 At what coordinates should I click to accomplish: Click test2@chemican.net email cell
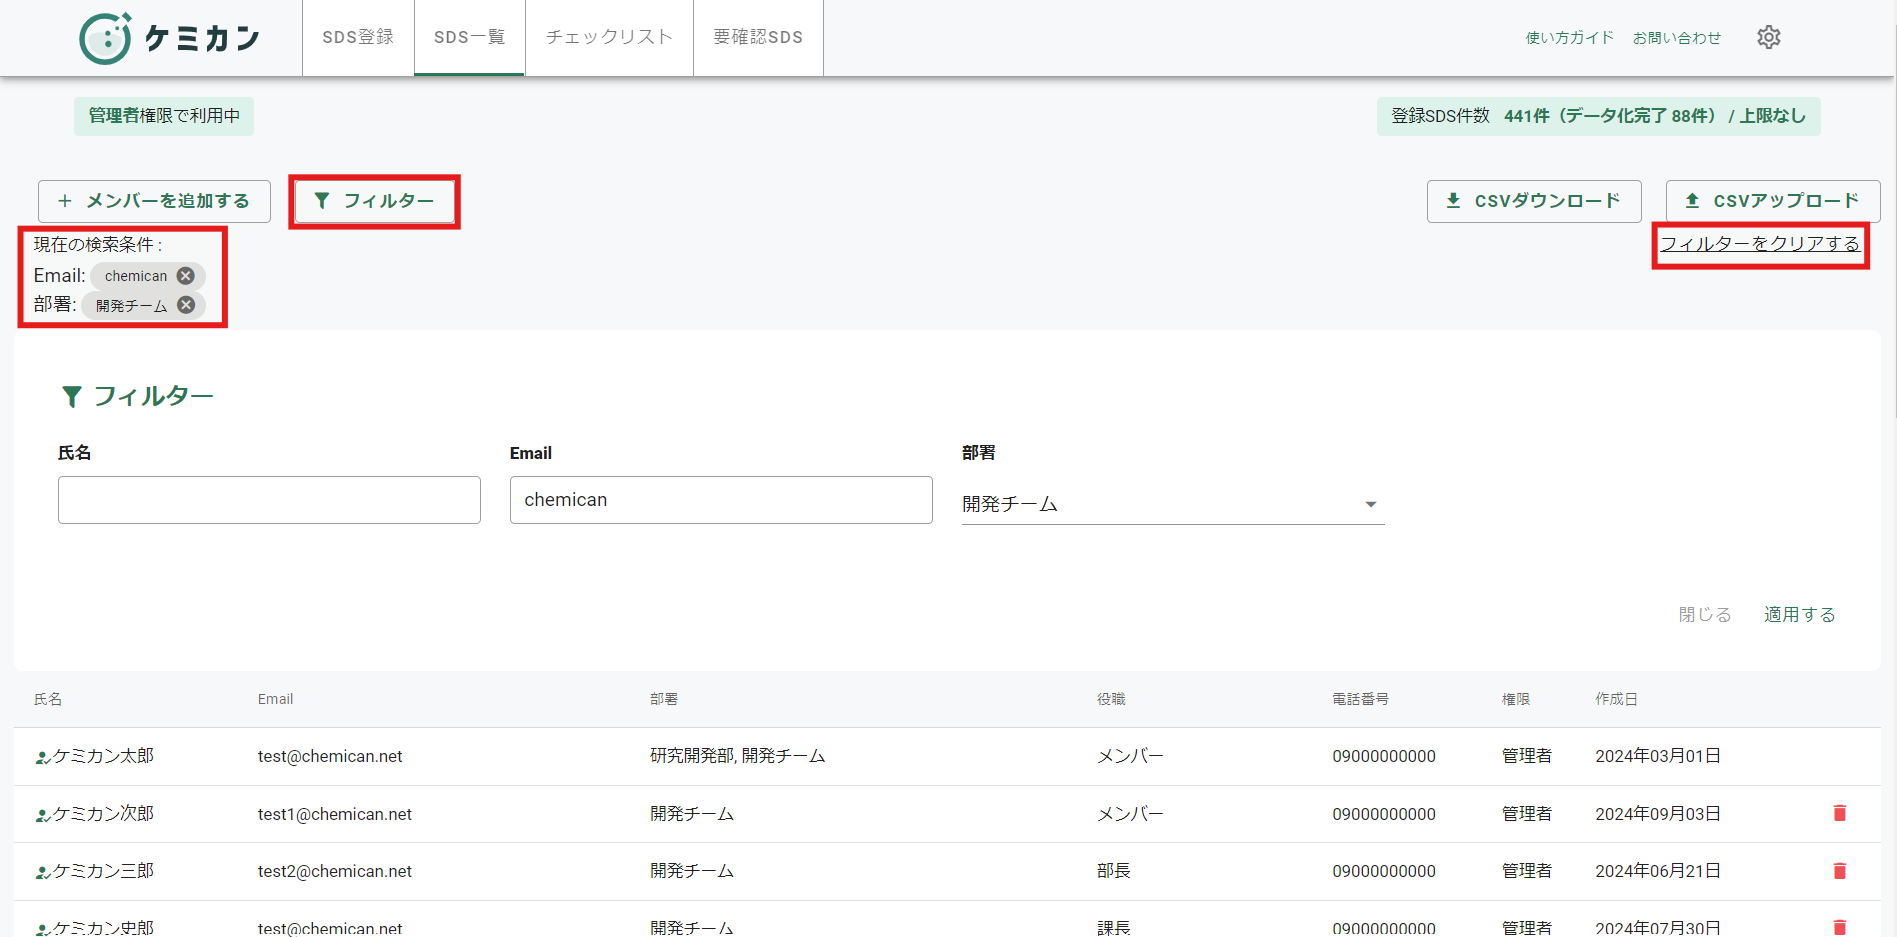point(335,871)
